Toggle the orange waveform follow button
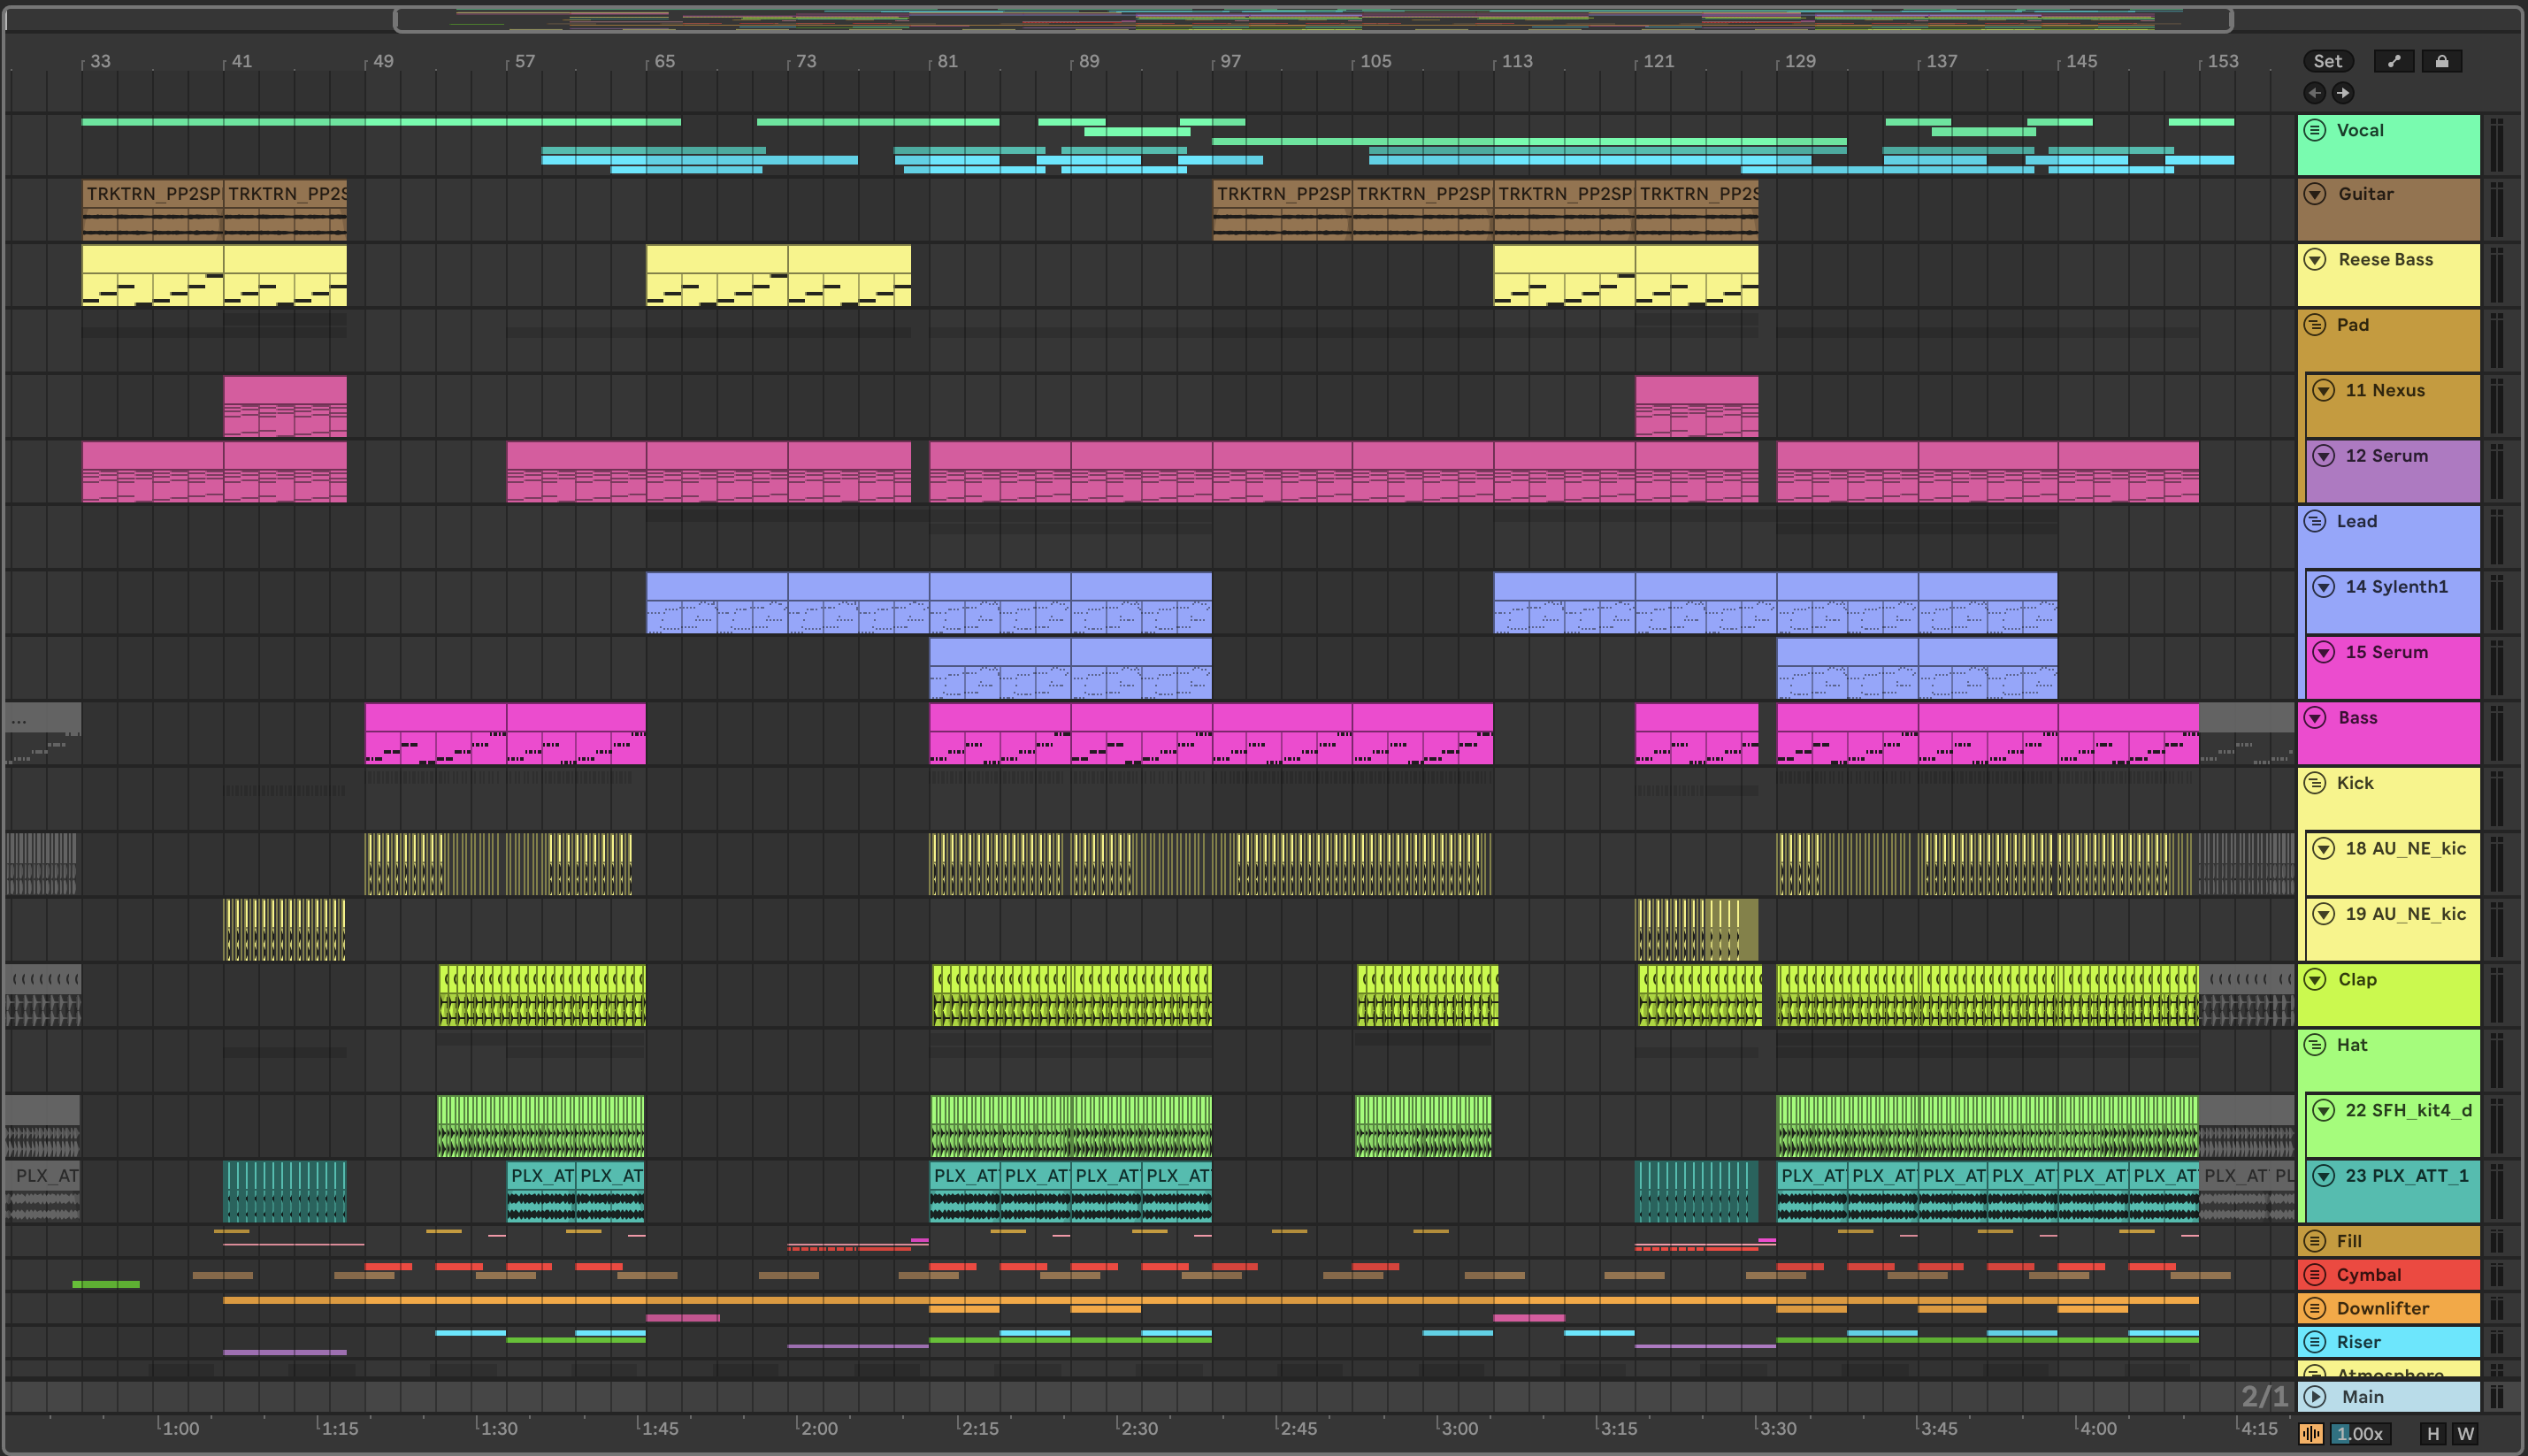Viewport: 2528px width, 1456px height. point(2311,1434)
